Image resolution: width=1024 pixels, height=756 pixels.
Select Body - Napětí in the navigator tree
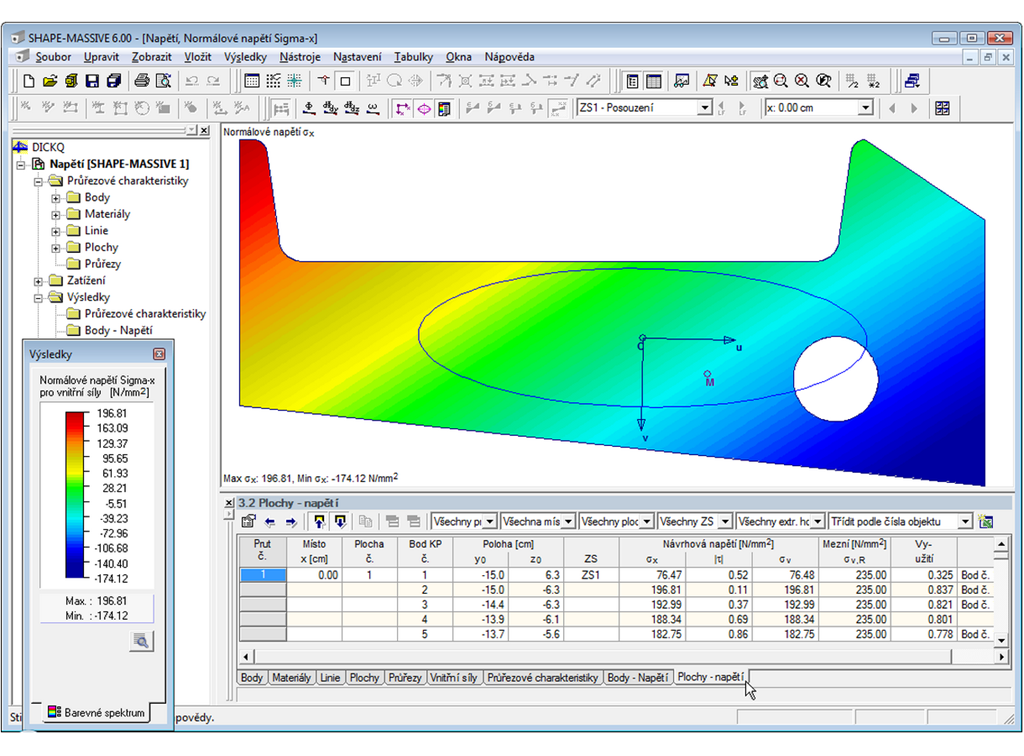click(118, 330)
